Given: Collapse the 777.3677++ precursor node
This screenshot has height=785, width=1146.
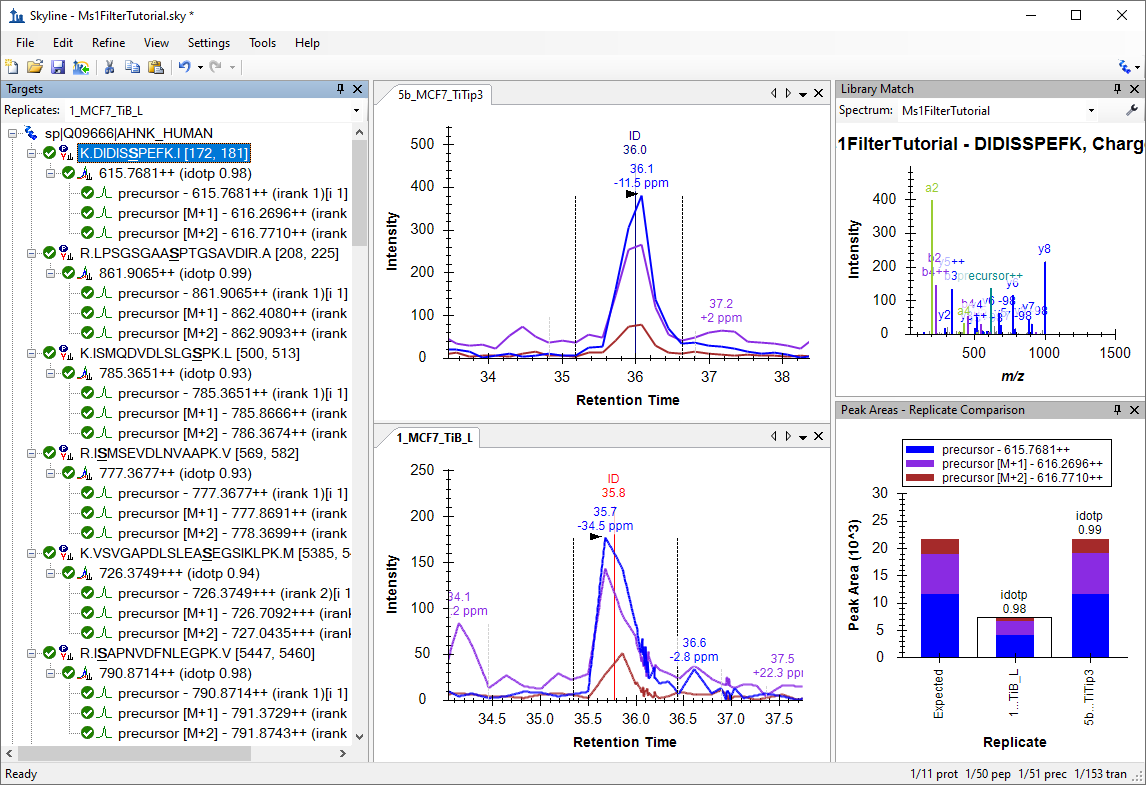Looking at the screenshot, I should coord(50,473).
